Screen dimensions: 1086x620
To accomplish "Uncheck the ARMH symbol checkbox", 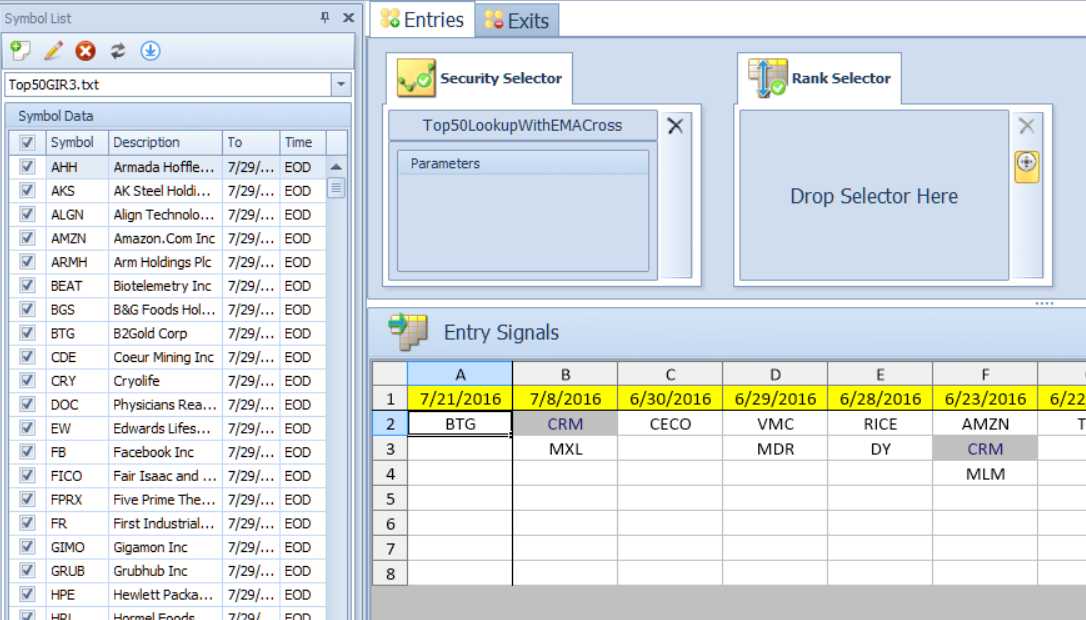I will point(27,261).
